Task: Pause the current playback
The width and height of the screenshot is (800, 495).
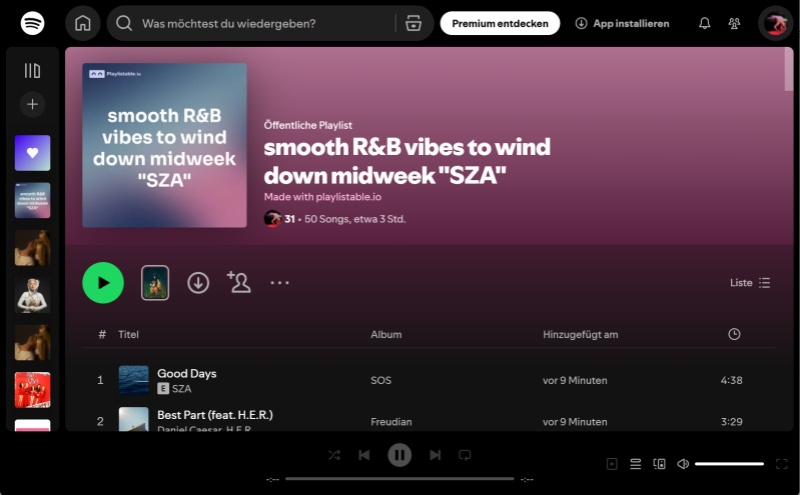Action: point(399,455)
